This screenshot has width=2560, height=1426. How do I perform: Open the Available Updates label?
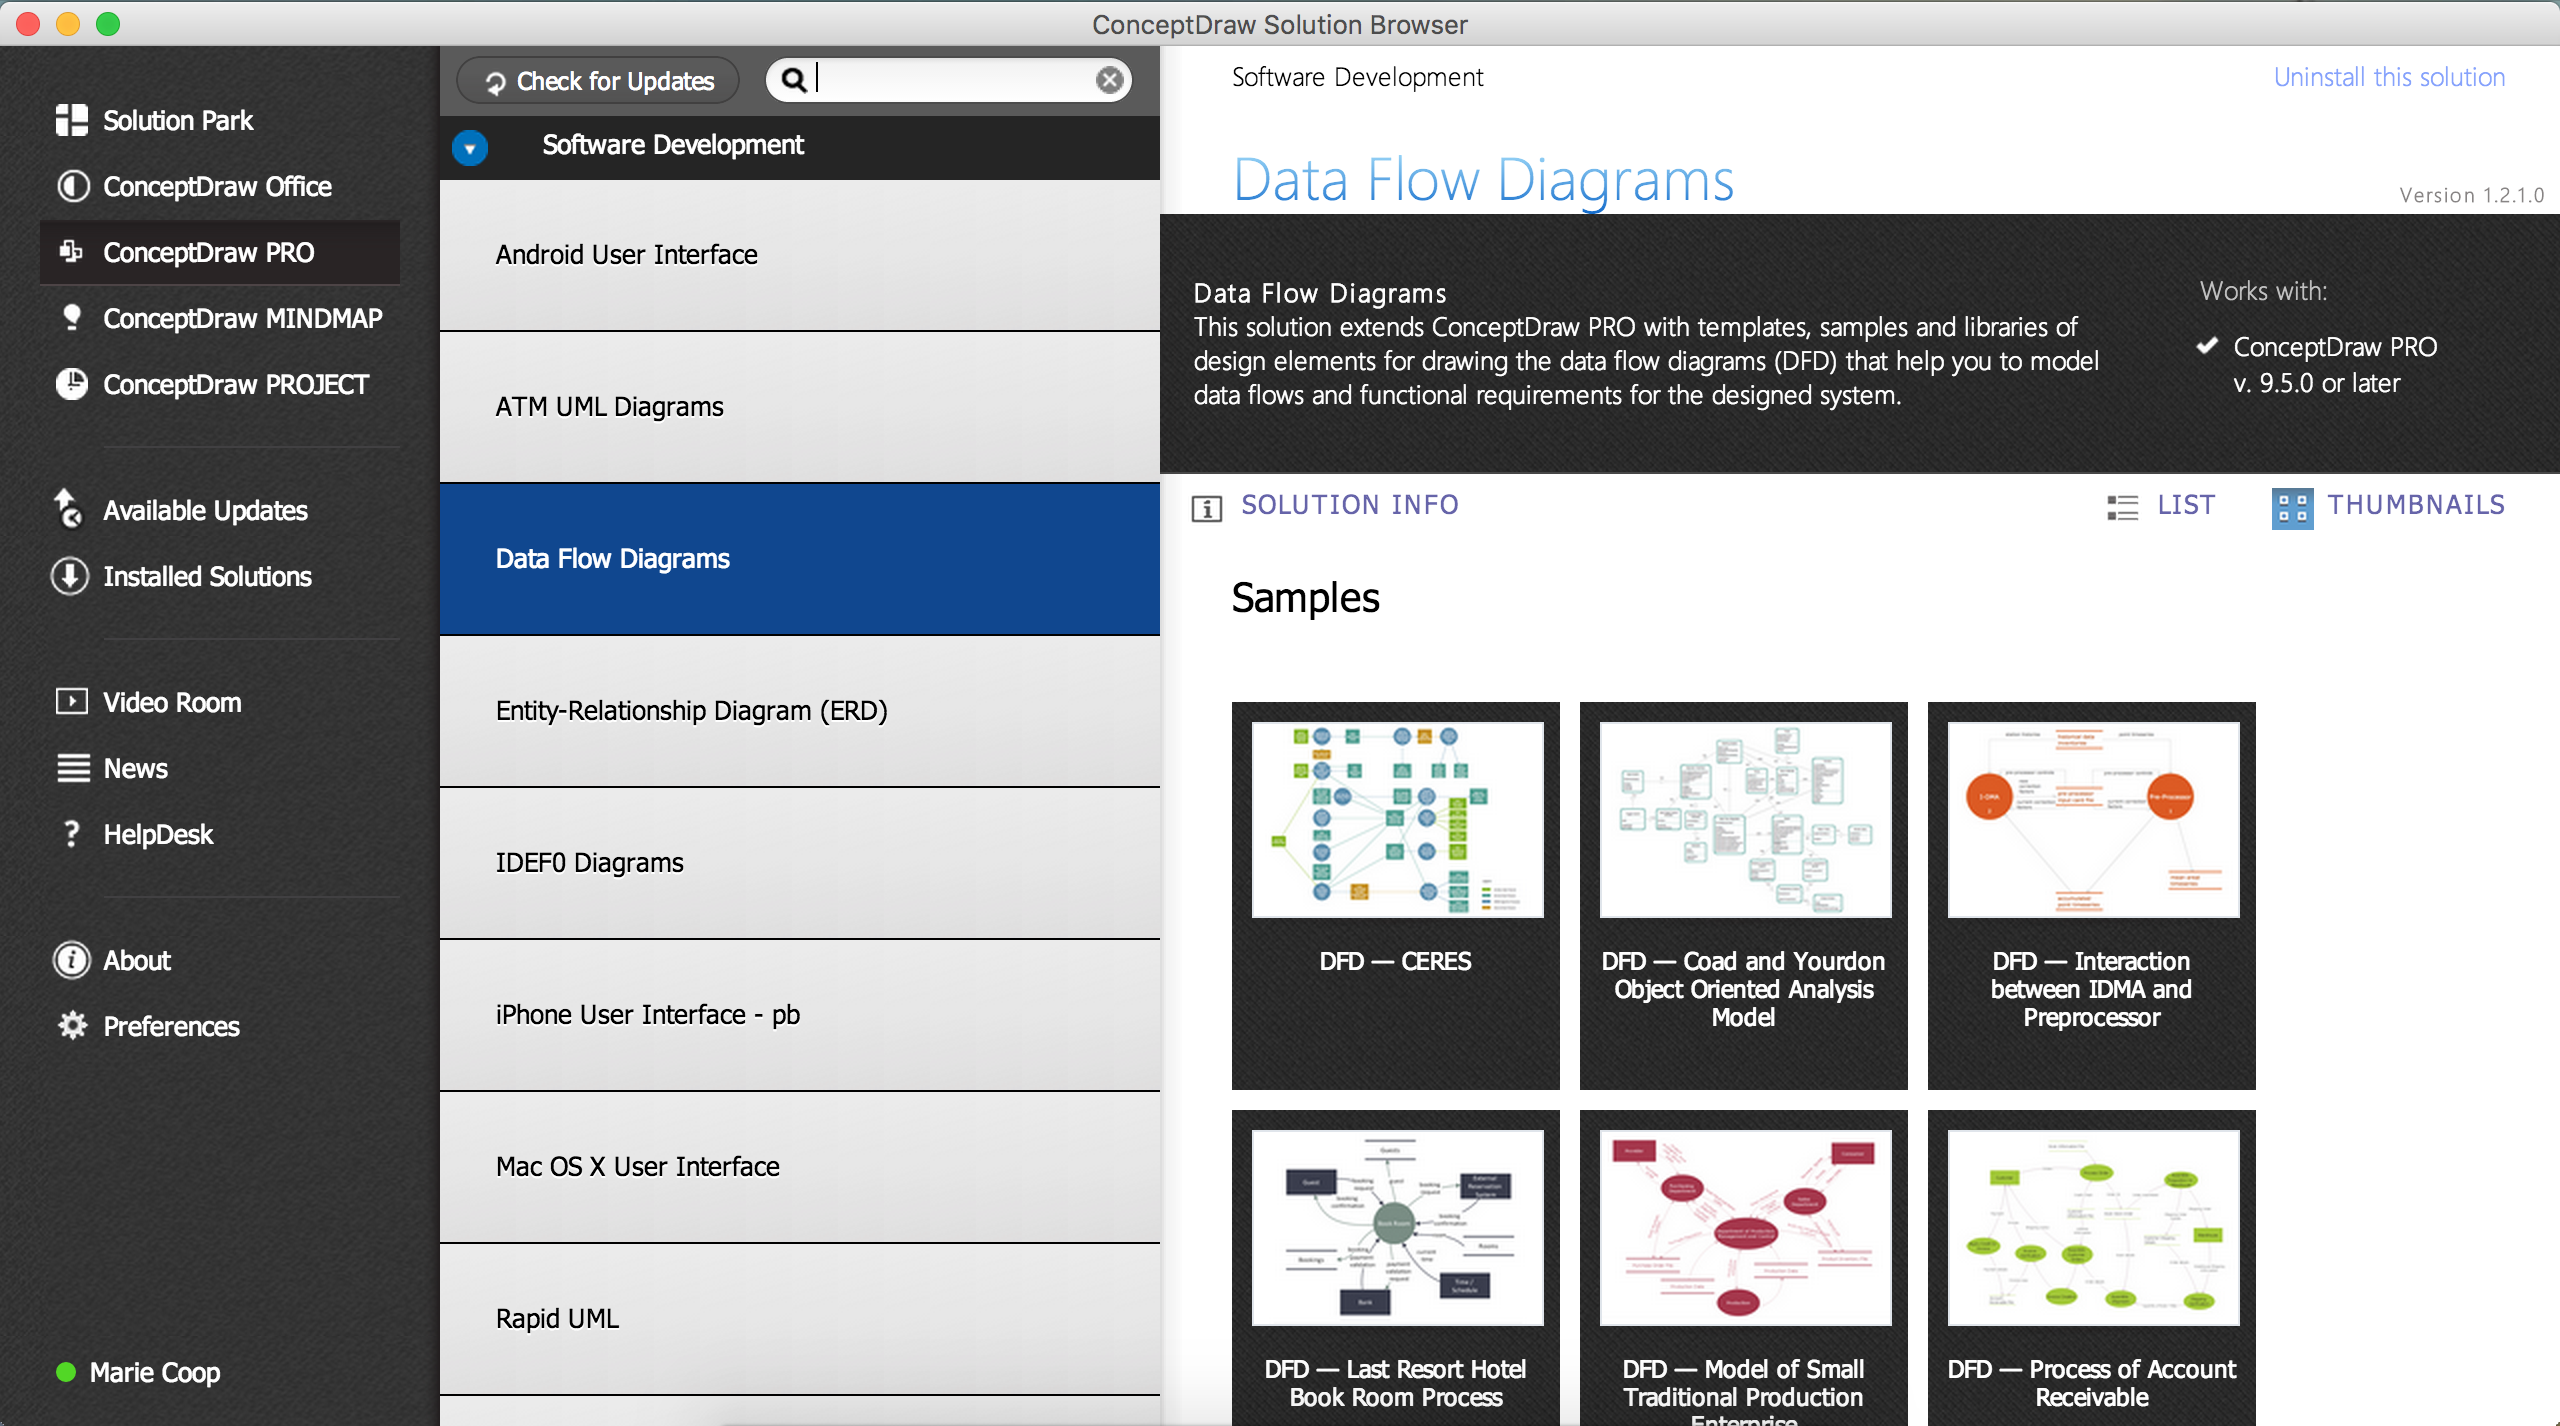click(206, 510)
